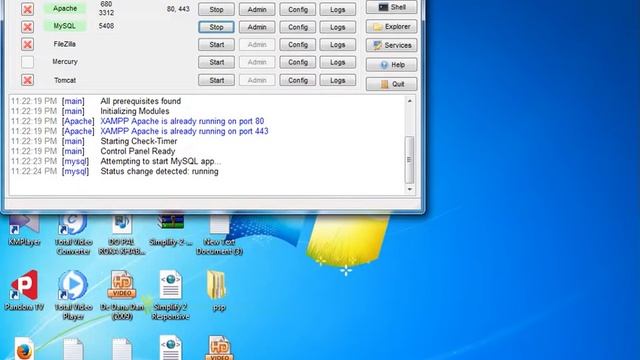
Task: Click the Apache ports value 80, 443
Action: [x=178, y=9]
